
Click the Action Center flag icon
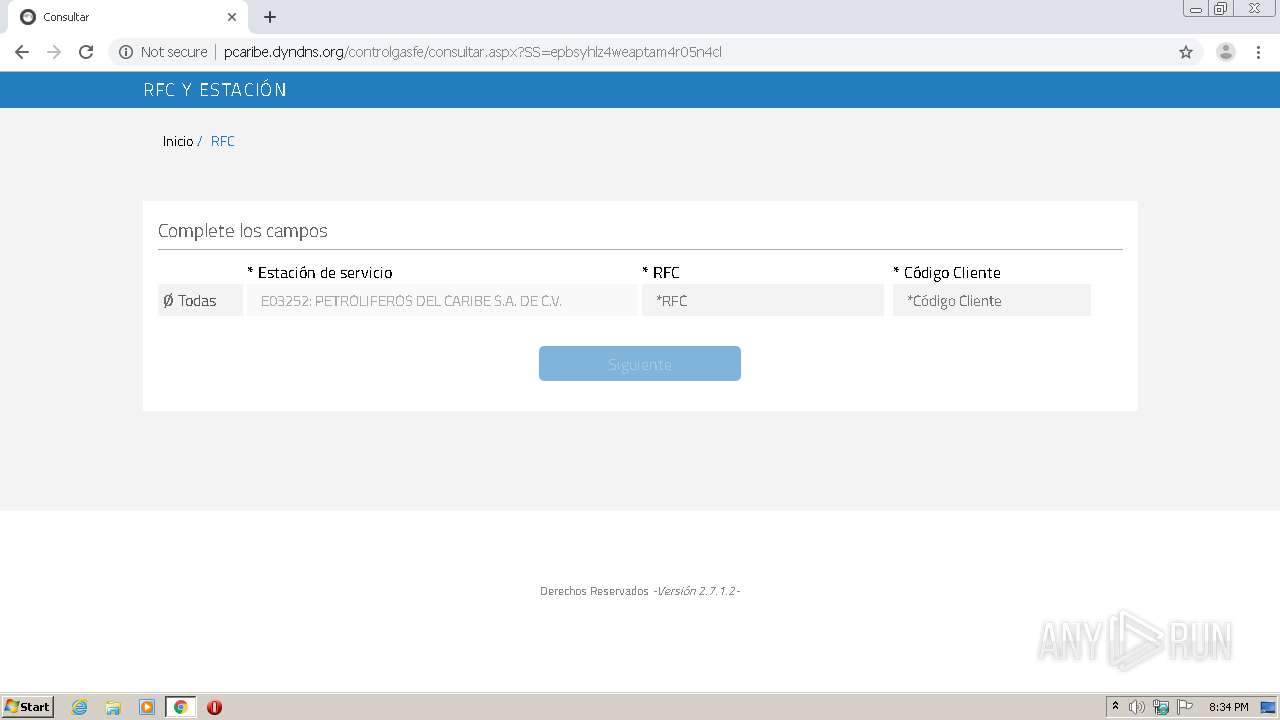1185,707
